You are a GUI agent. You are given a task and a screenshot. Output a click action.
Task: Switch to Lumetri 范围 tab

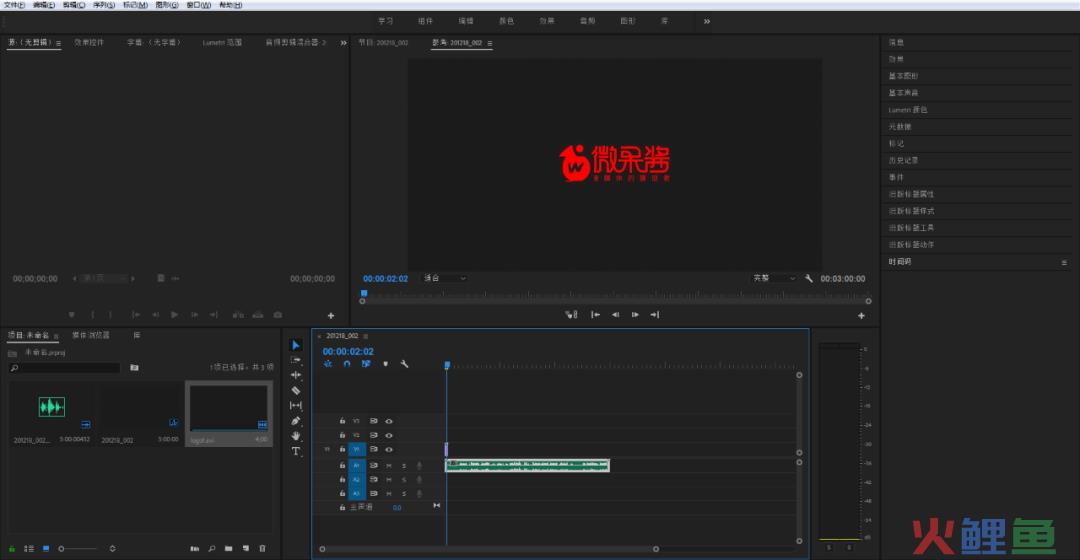pyautogui.click(x=222, y=43)
